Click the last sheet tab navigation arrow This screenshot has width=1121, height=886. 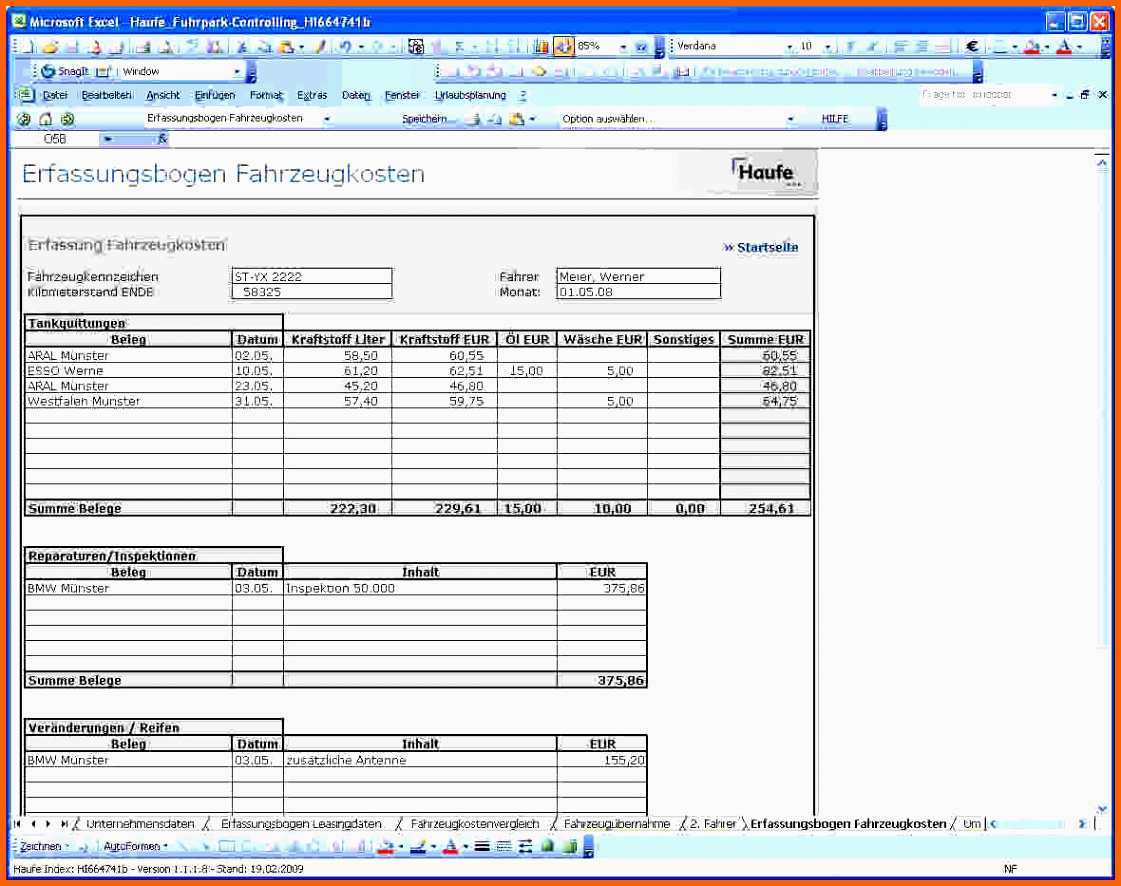(64, 824)
